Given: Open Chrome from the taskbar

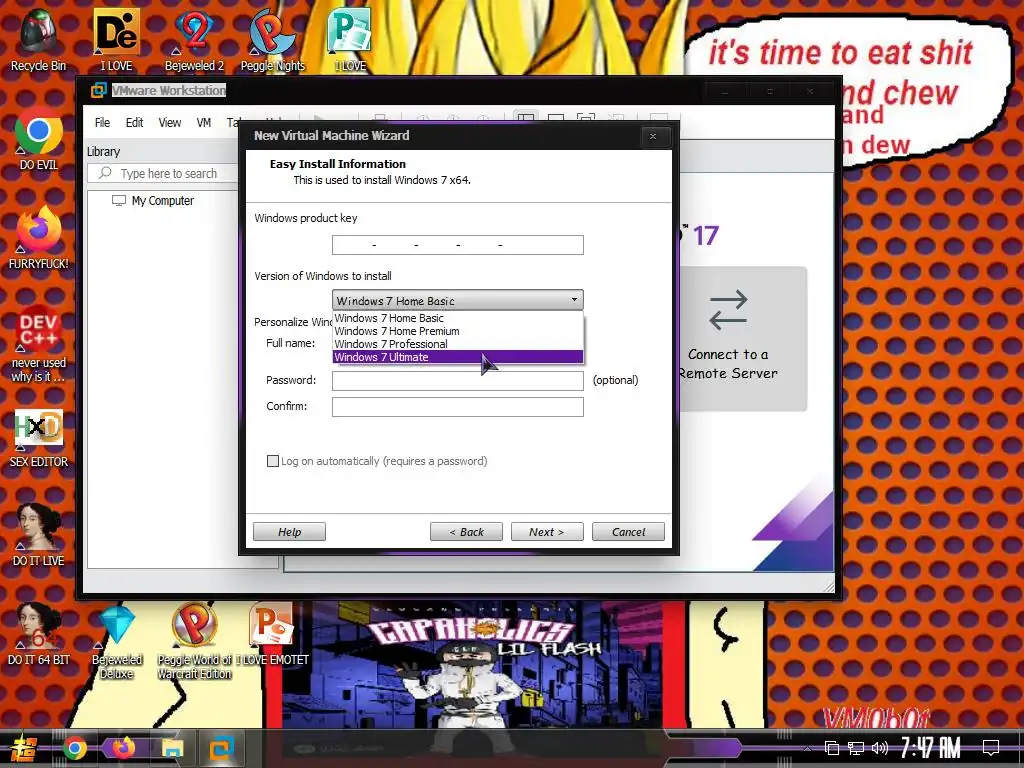Looking at the screenshot, I should [x=75, y=748].
